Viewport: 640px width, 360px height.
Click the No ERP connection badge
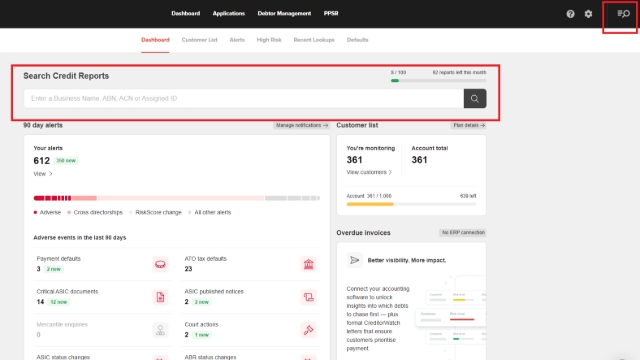(463, 233)
